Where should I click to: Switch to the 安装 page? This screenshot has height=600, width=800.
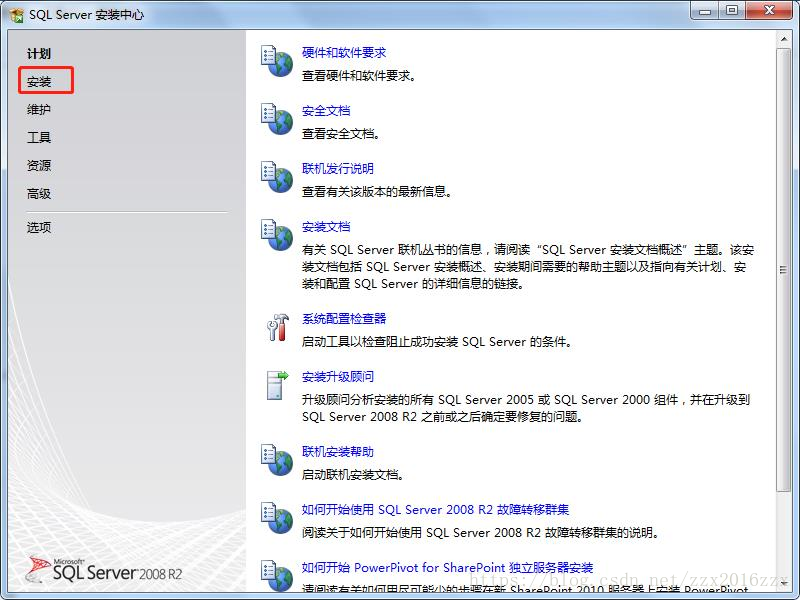(39, 82)
